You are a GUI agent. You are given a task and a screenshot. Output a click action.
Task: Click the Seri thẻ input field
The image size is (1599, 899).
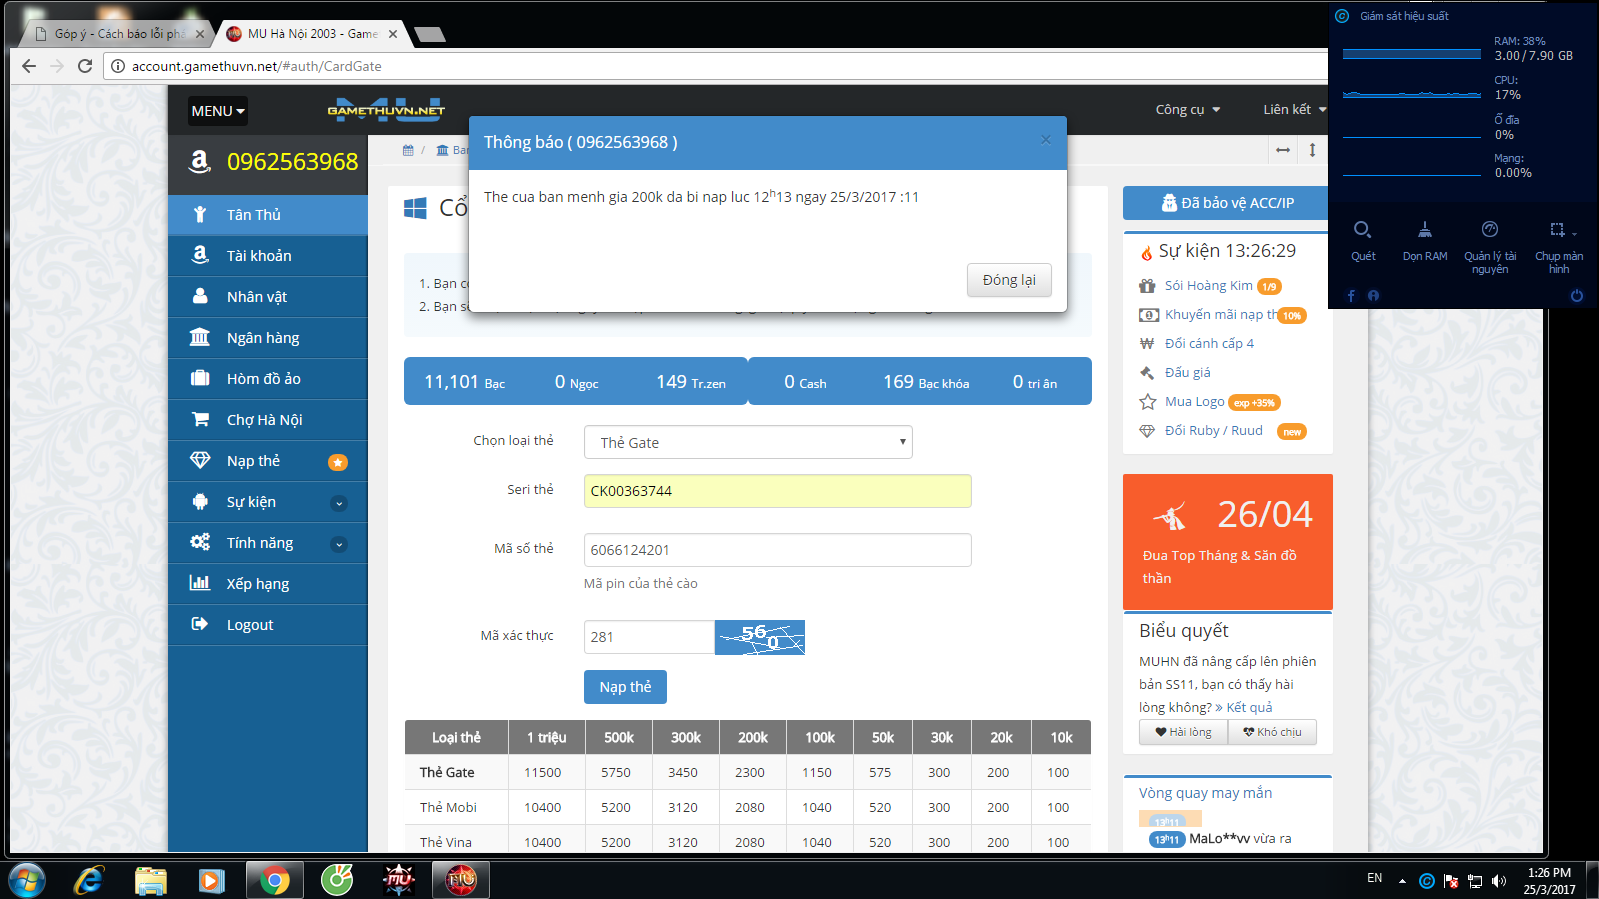pos(777,491)
